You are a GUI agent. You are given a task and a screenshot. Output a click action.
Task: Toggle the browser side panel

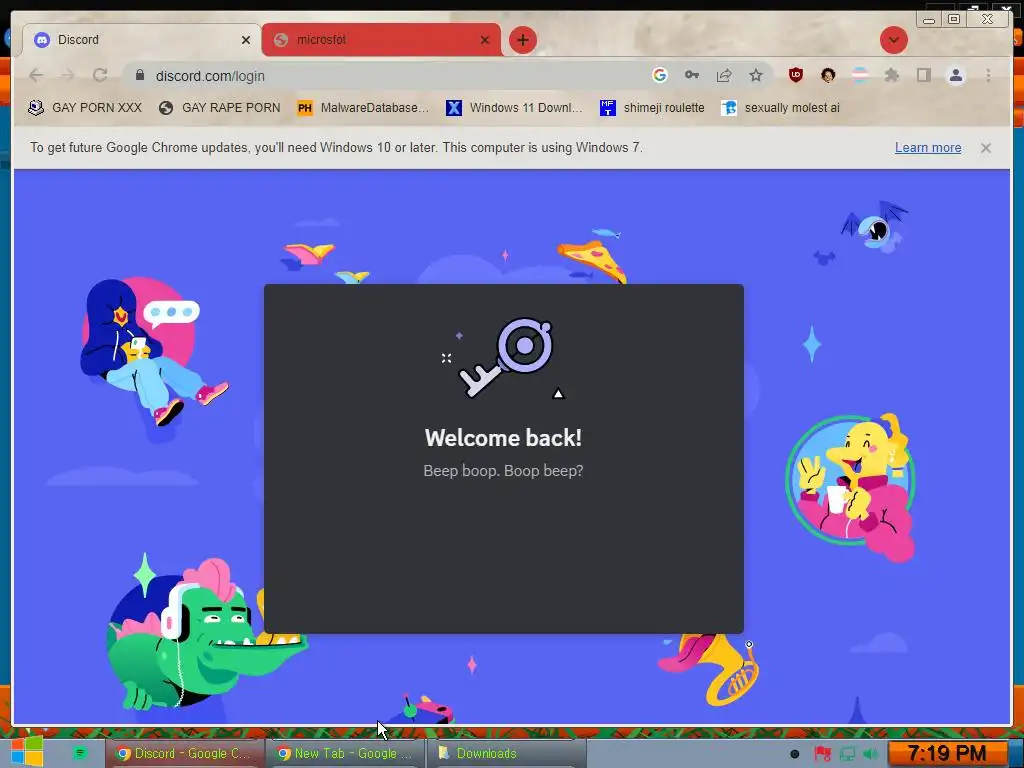coord(923,75)
